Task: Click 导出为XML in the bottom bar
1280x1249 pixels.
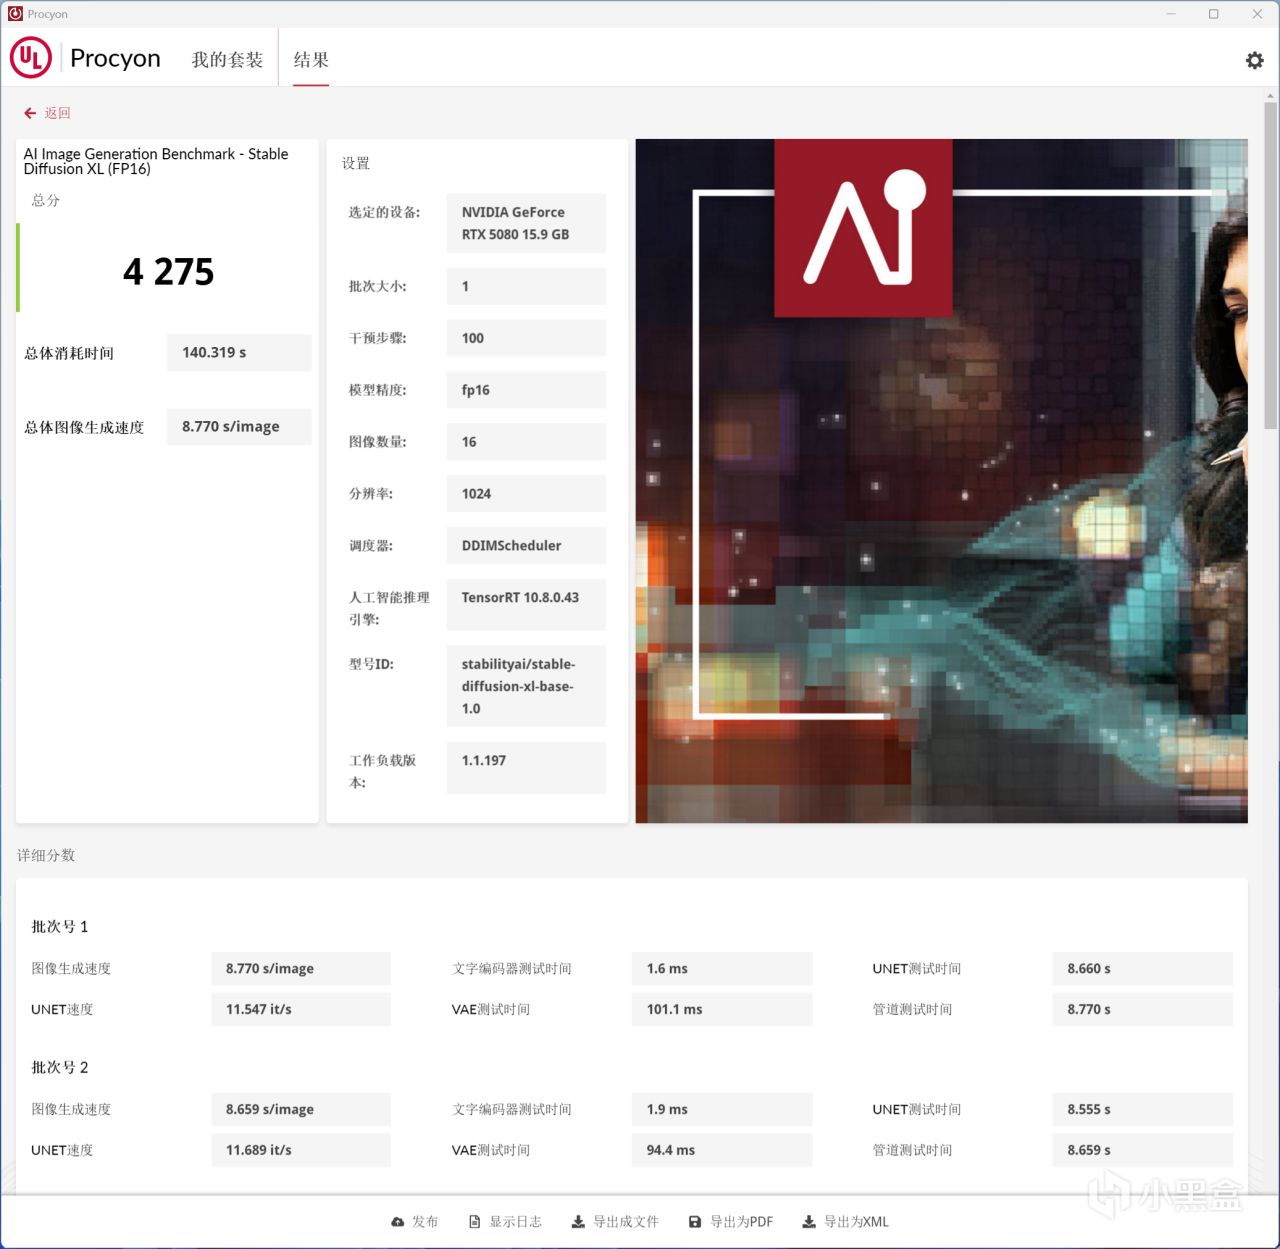Action: click(x=856, y=1222)
